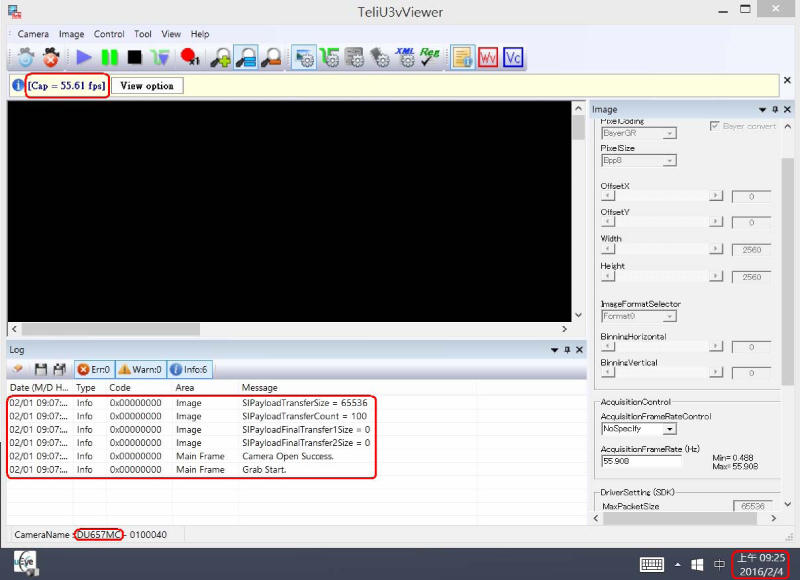Open the Control menu

(x=109, y=34)
